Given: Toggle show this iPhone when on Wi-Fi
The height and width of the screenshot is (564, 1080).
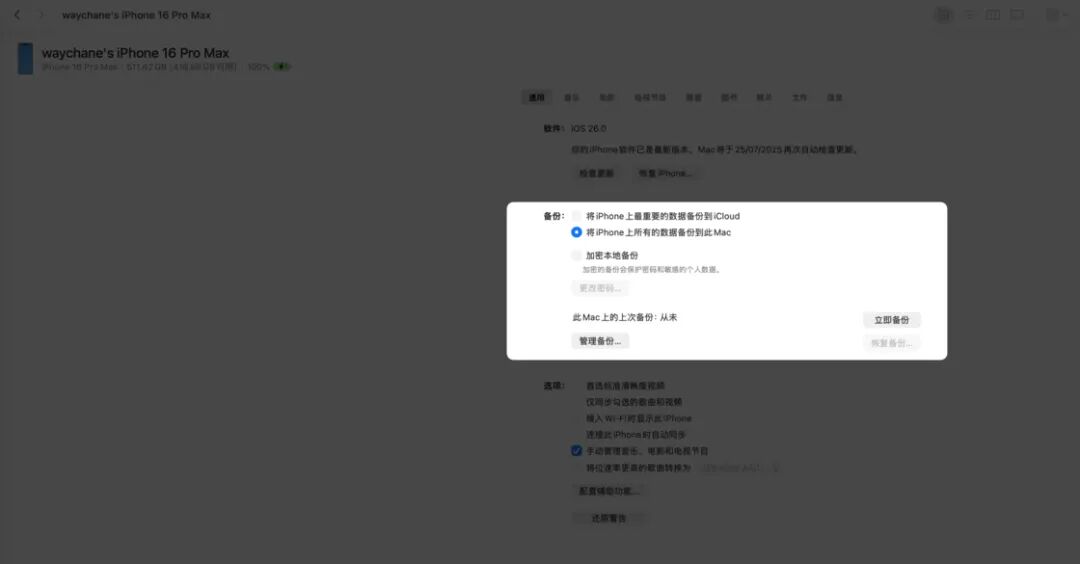Looking at the screenshot, I should coord(577,419).
